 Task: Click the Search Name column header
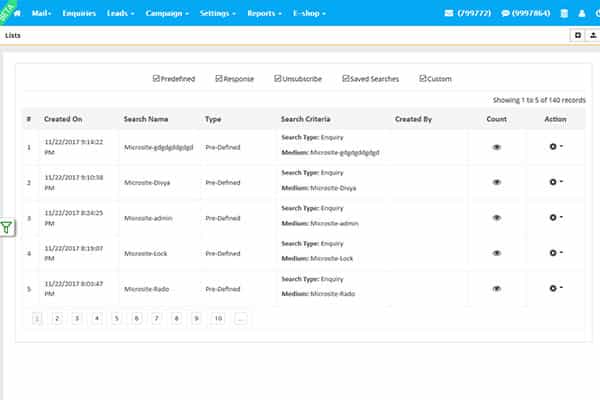tap(145, 118)
